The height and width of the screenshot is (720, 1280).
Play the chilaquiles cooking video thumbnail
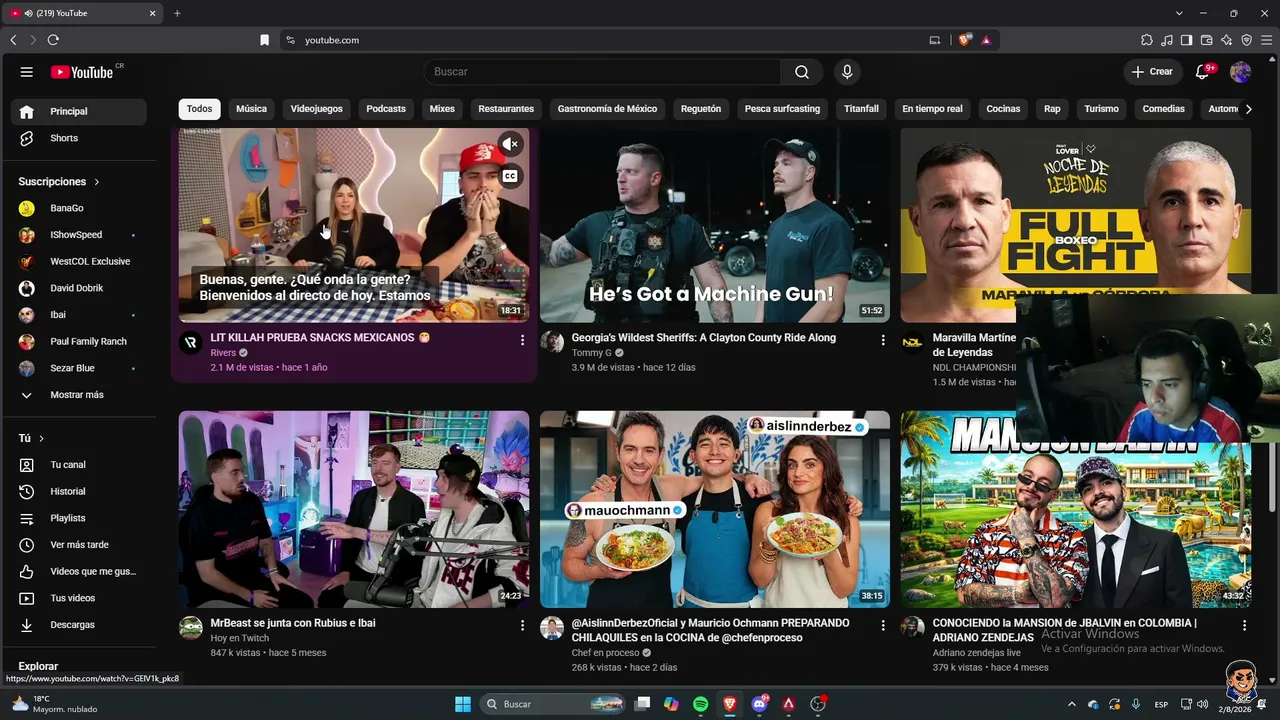tap(715, 509)
